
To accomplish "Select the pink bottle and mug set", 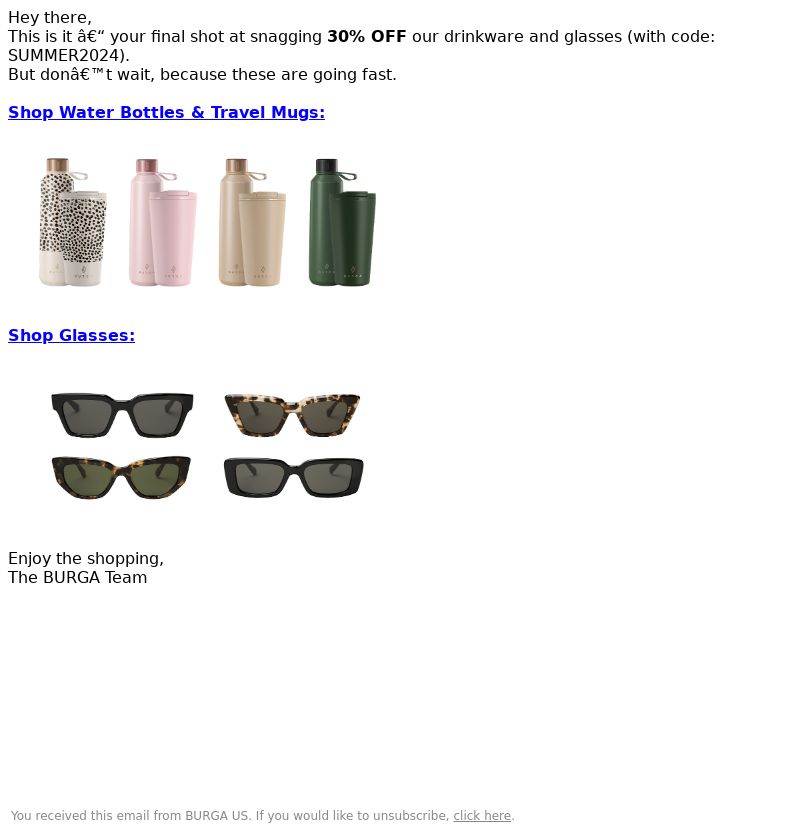I will coord(162,222).
